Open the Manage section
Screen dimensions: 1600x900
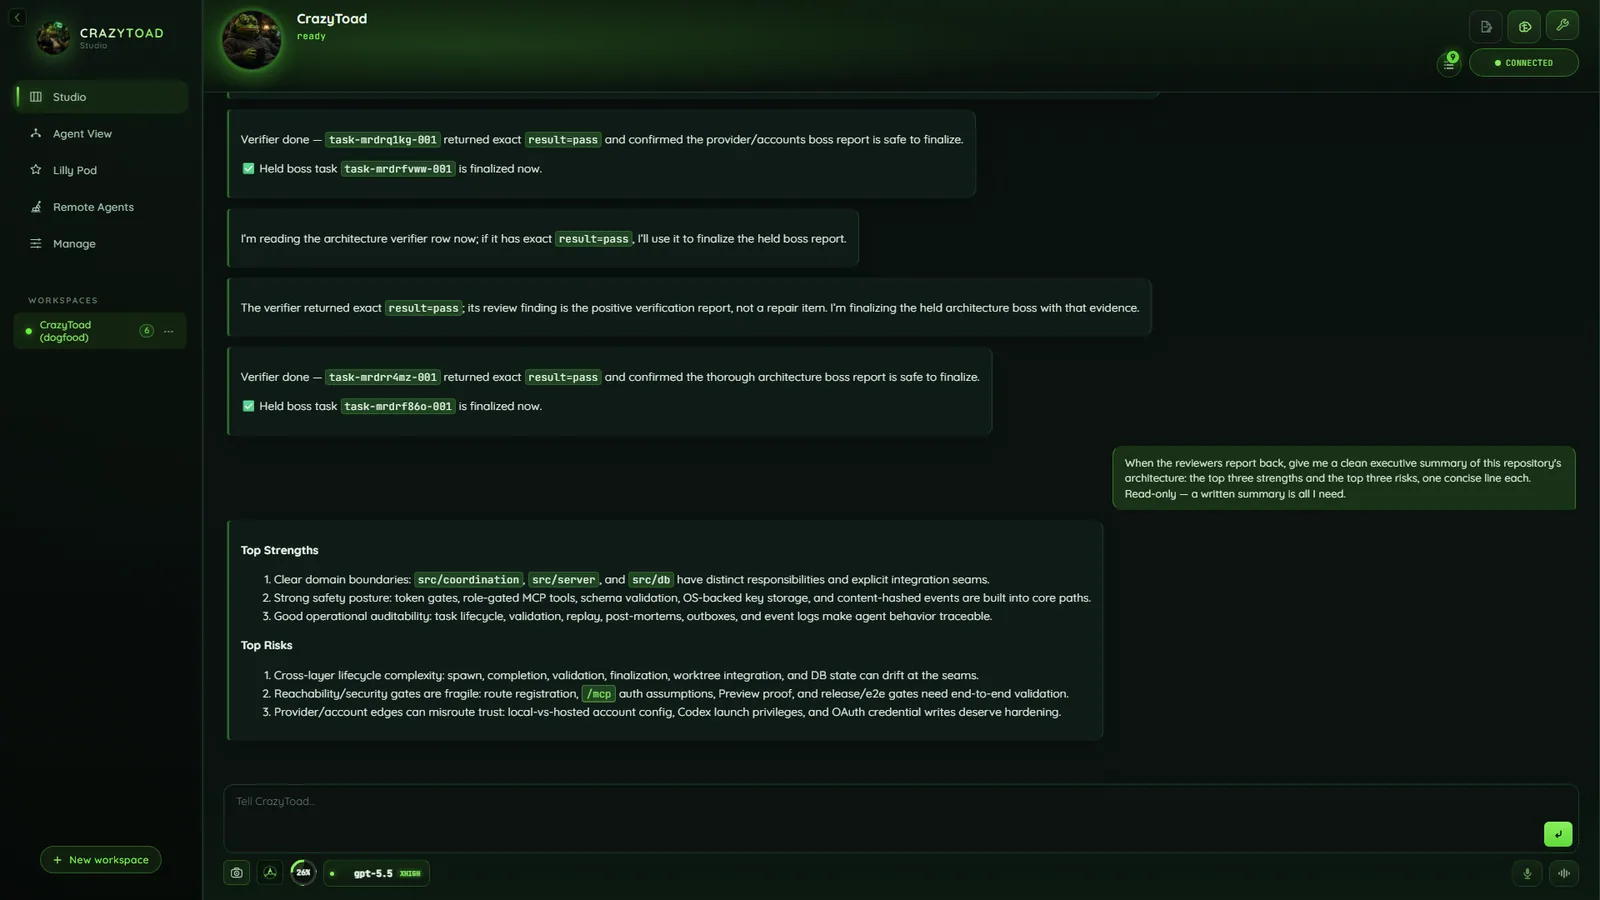pos(101,244)
